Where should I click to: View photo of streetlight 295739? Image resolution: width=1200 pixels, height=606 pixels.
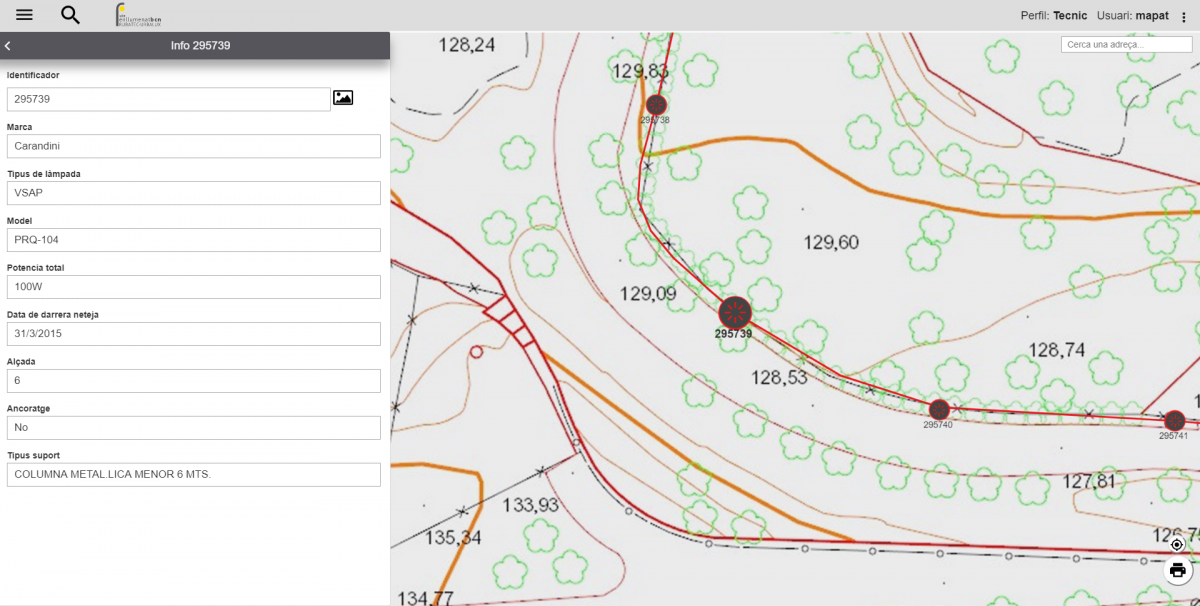click(x=343, y=98)
